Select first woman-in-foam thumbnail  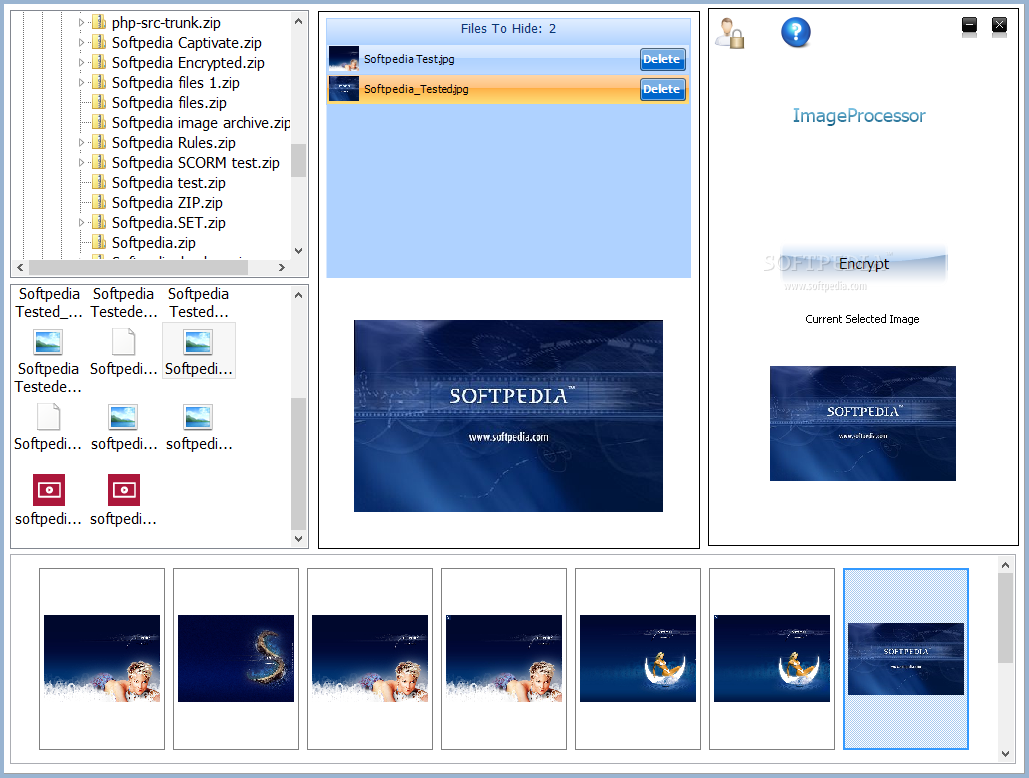pyautogui.click(x=102, y=659)
